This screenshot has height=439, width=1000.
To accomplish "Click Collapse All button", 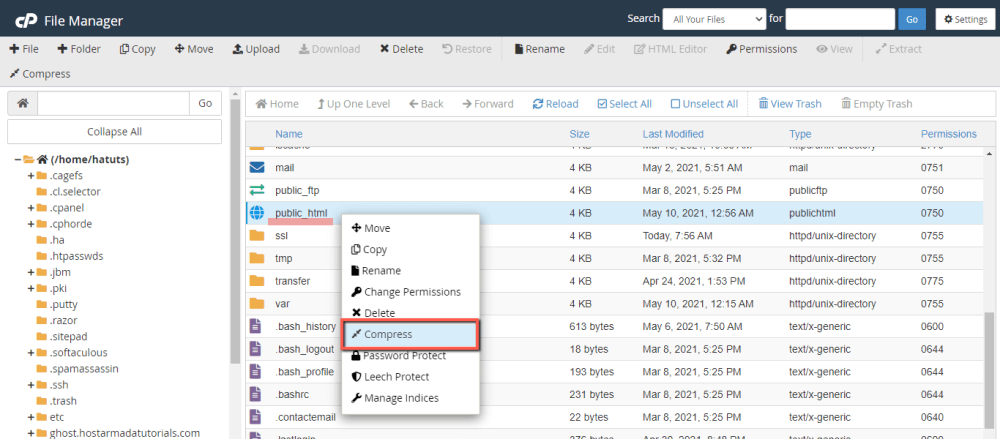I will click(114, 131).
